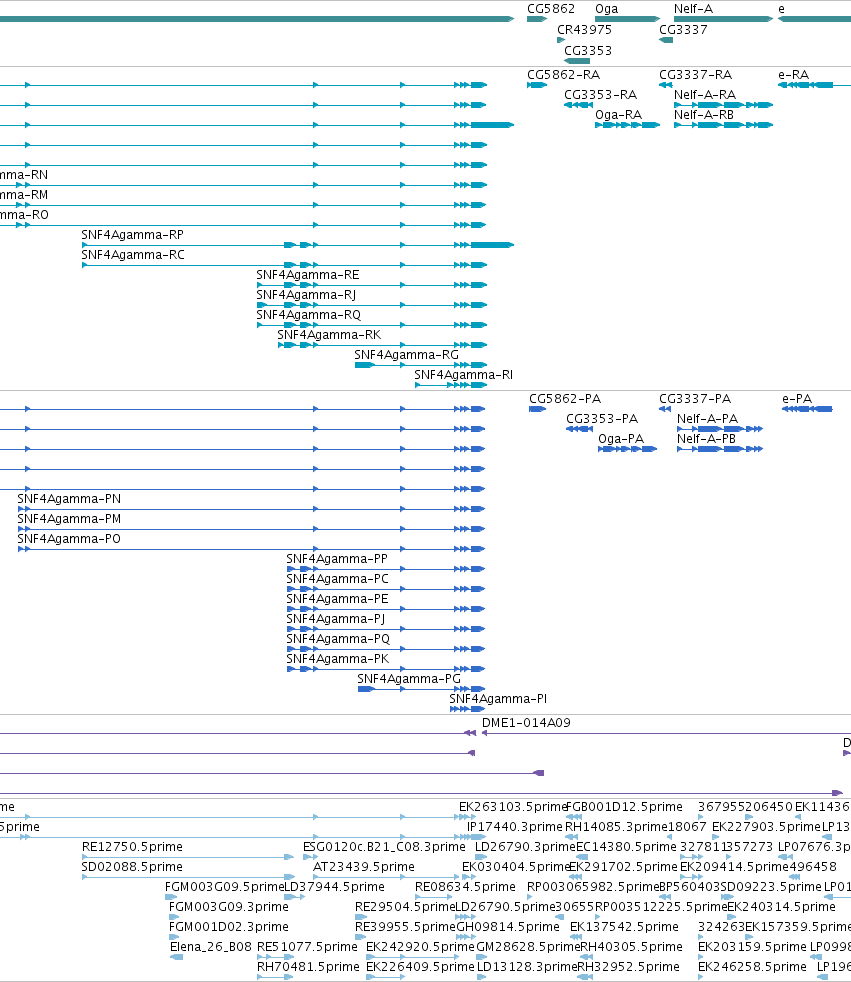The width and height of the screenshot is (851, 982).
Task: Select EST ESG0120c.B21_C08.3prime label
Action: 384,847
